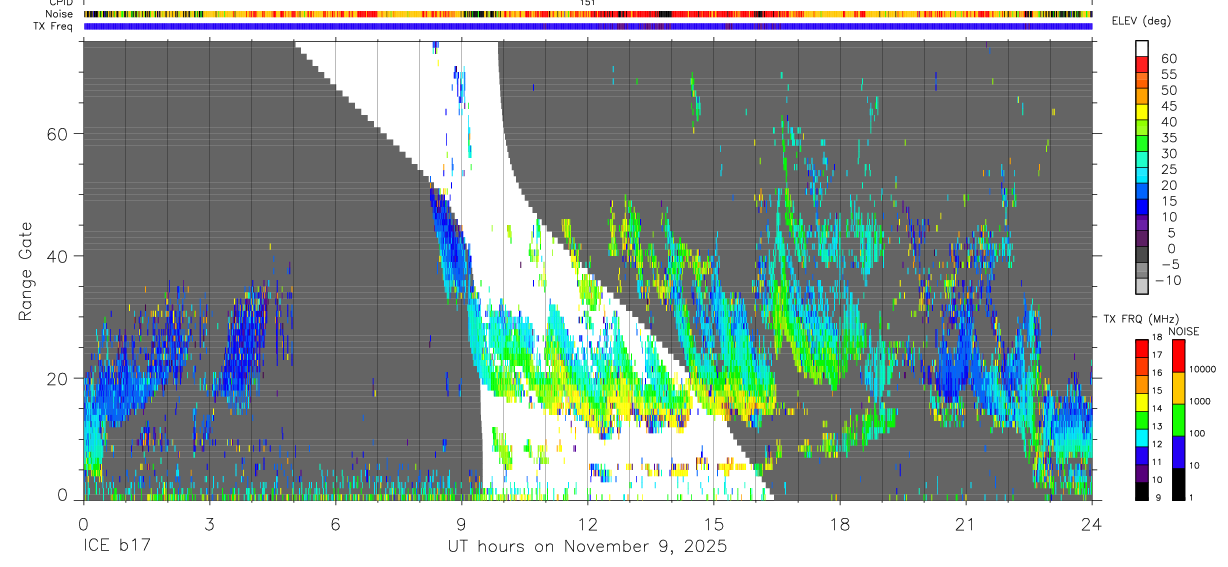Screen dimensions: 1228x567
Task: Click the '20' tick label on Range Gate axis
Action: [x=57, y=378]
